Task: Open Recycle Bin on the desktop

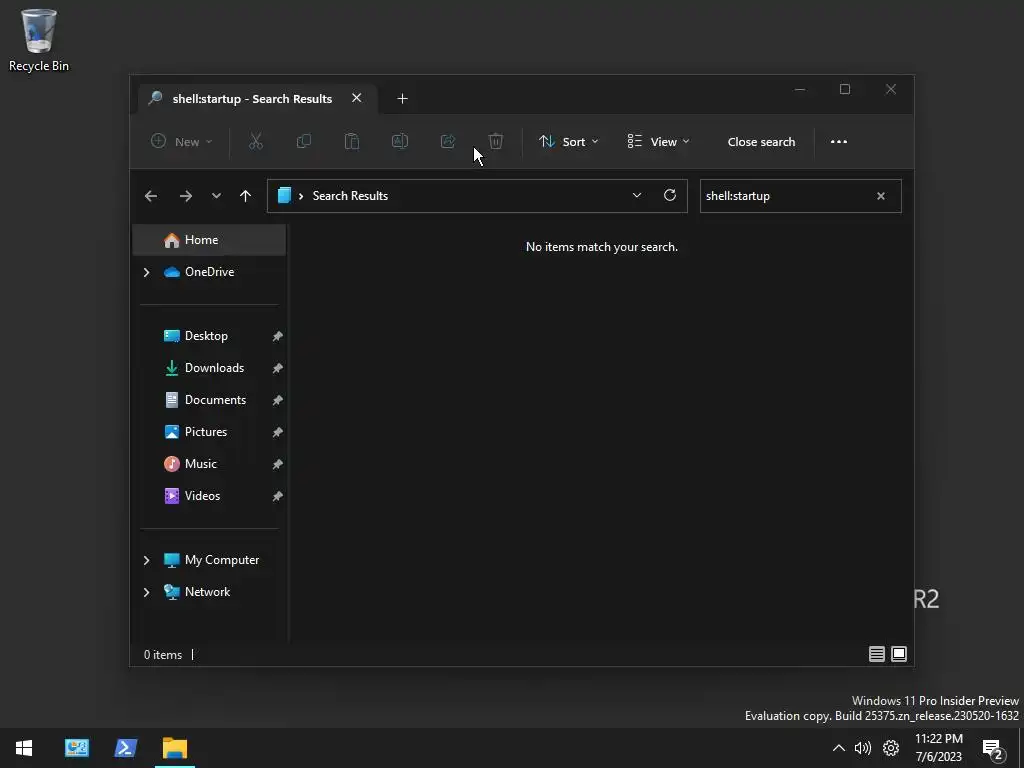Action: point(39,40)
